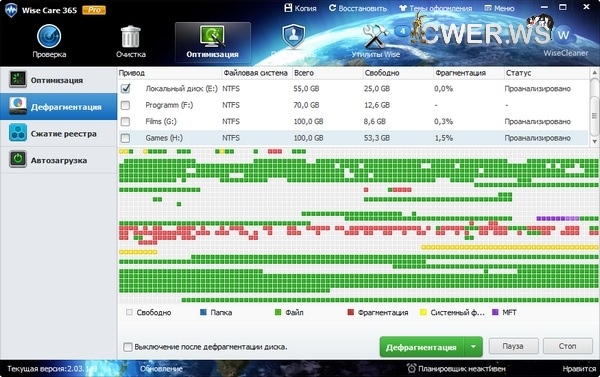Open the privacy protection shield icon
Screen dimensions: 600x377
coord(293,36)
